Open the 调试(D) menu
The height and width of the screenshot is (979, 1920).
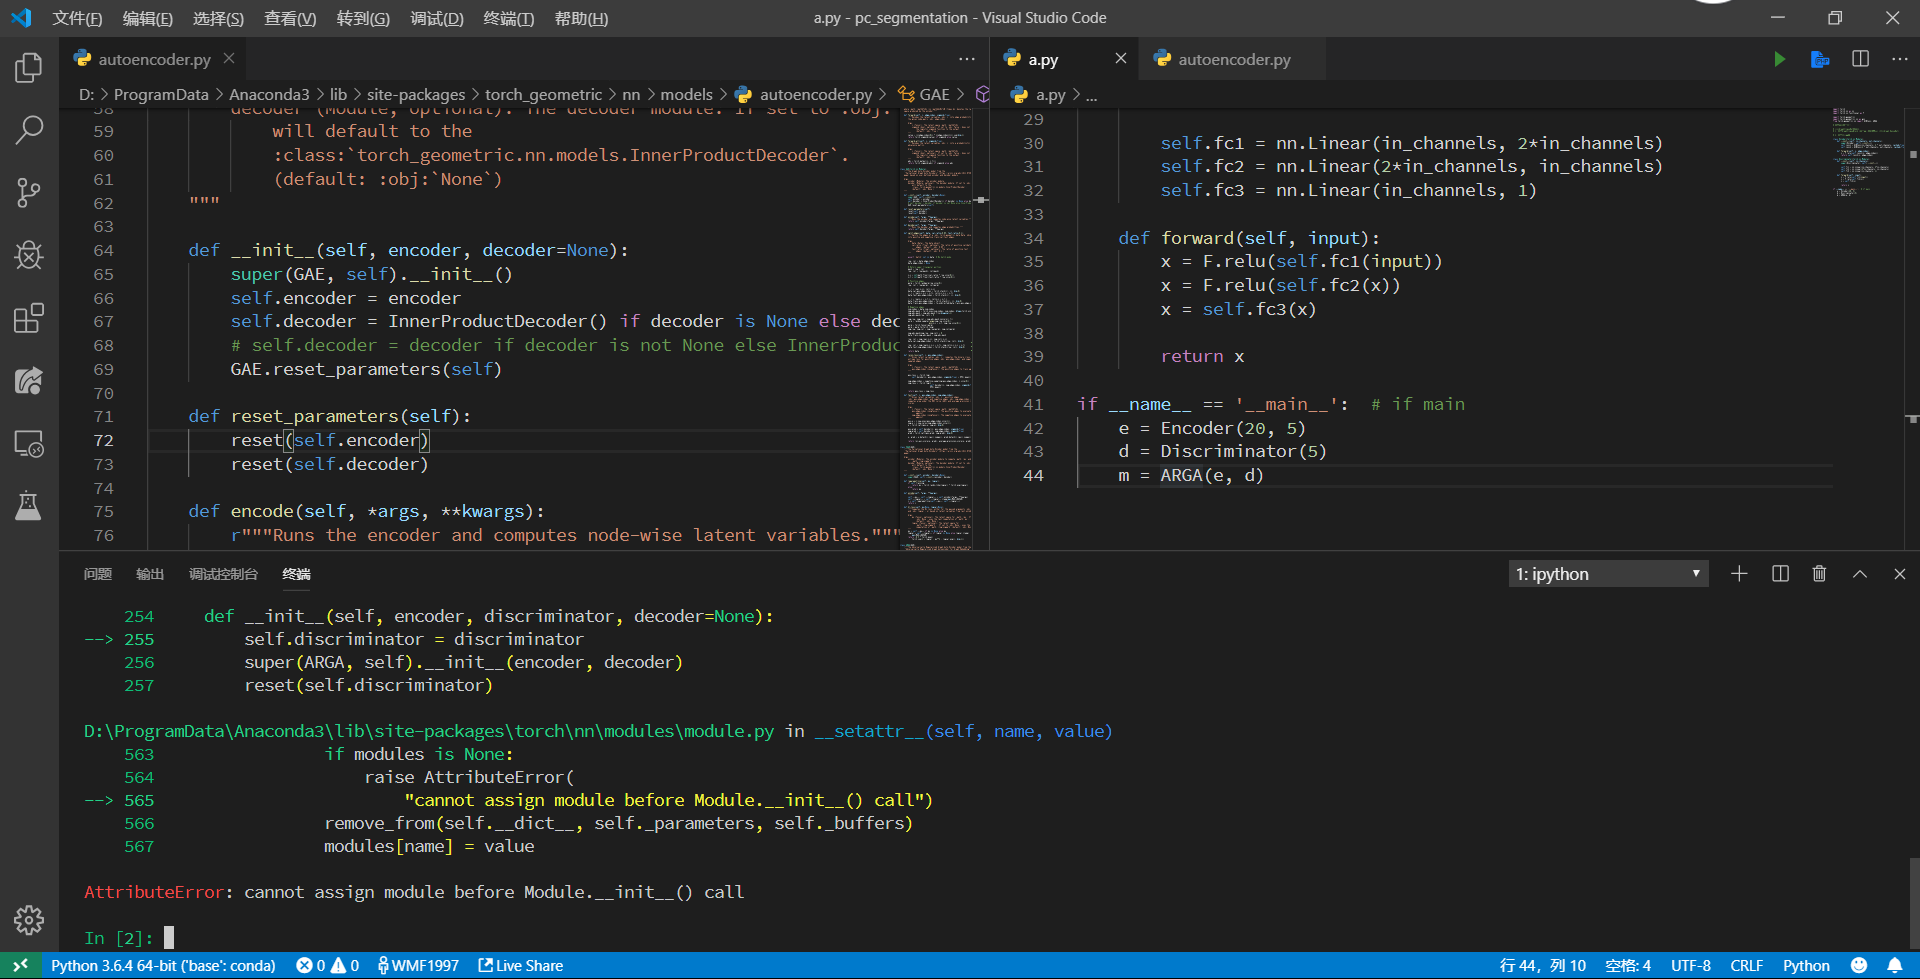click(x=437, y=18)
